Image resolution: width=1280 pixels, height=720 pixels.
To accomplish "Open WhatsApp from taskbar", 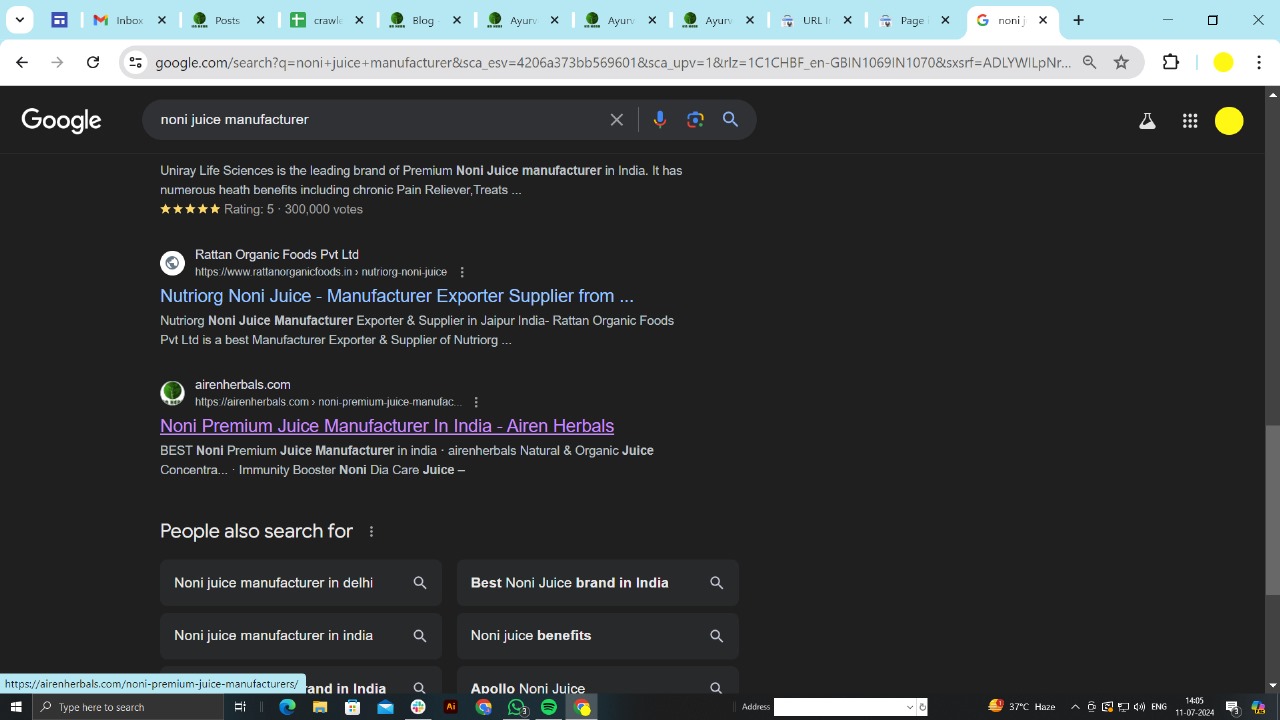I will pyautogui.click(x=516, y=707).
